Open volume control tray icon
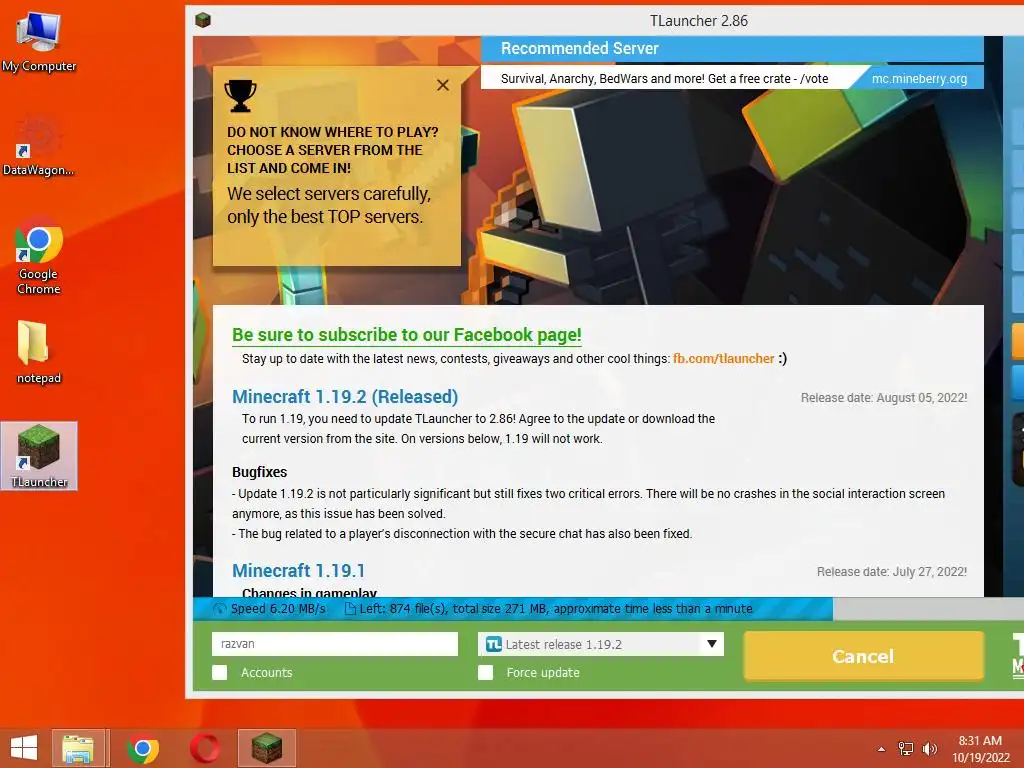The height and width of the screenshot is (768, 1024). click(x=929, y=749)
